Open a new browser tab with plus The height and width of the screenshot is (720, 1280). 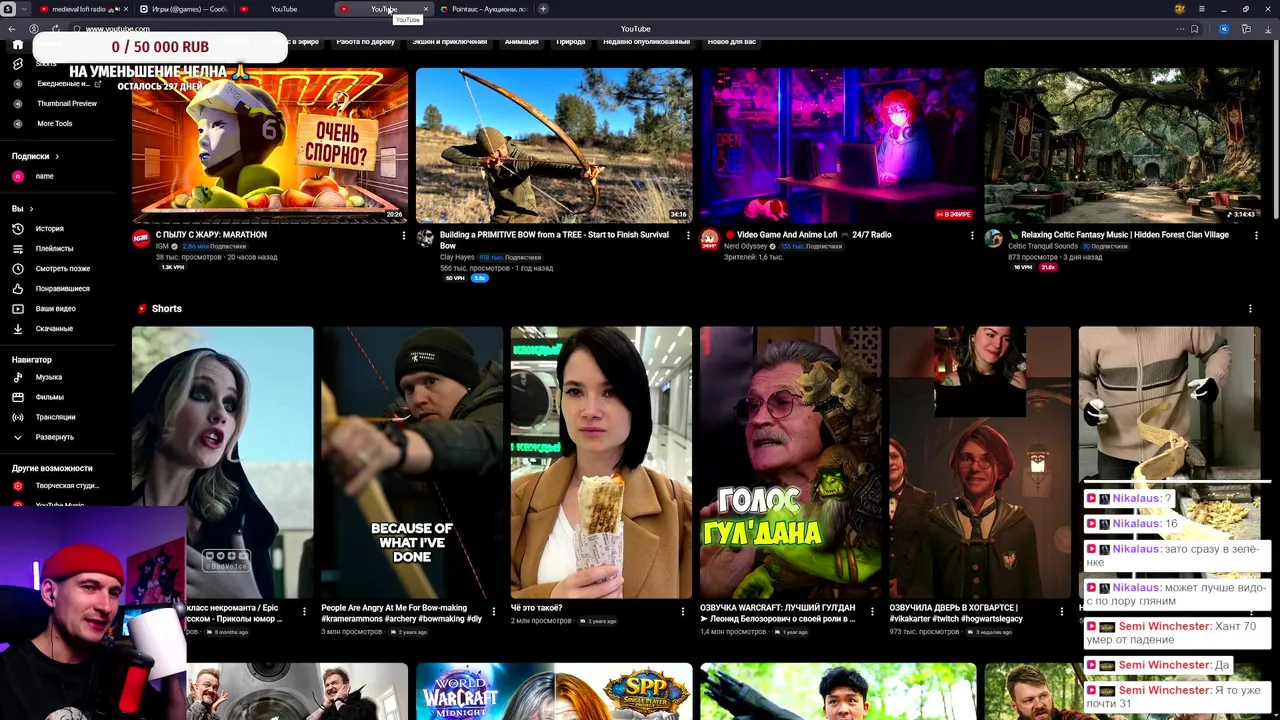coord(543,9)
